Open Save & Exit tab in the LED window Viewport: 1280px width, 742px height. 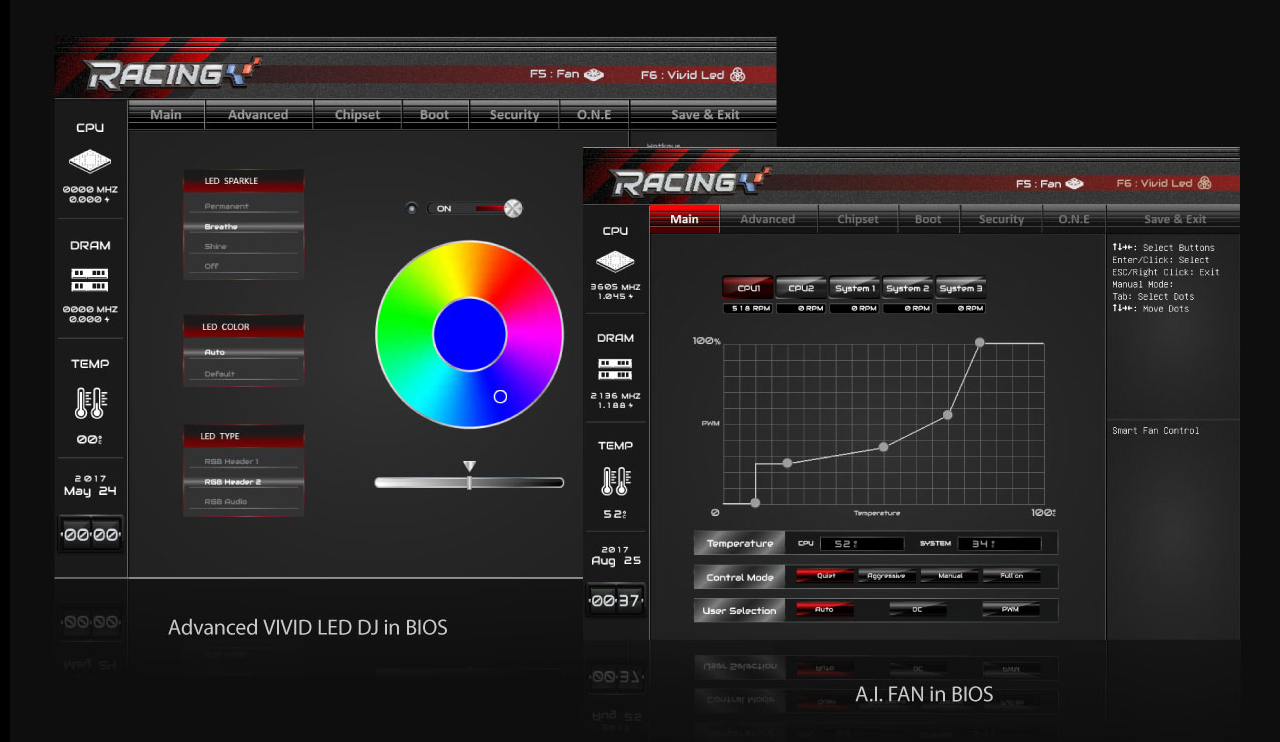coord(705,115)
